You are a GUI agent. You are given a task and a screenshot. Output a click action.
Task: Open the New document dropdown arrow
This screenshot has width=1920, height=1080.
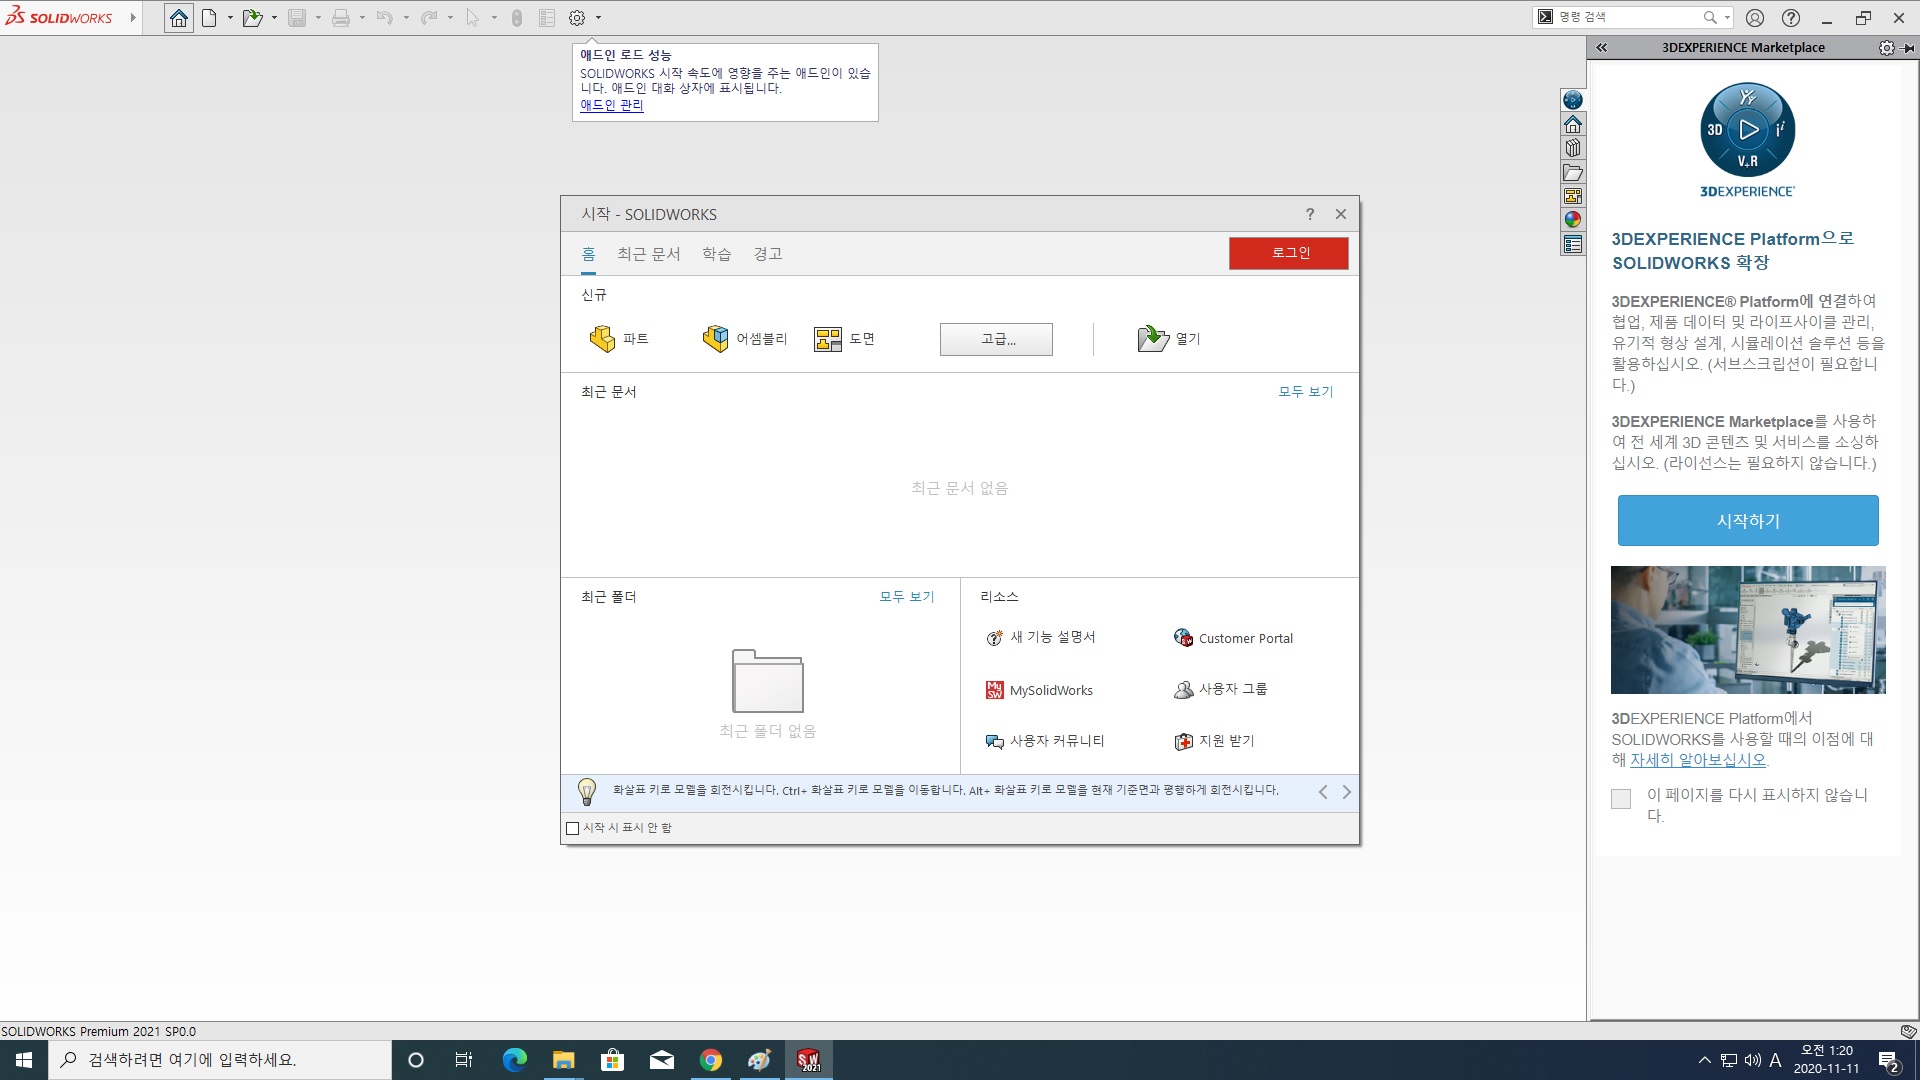230,18
